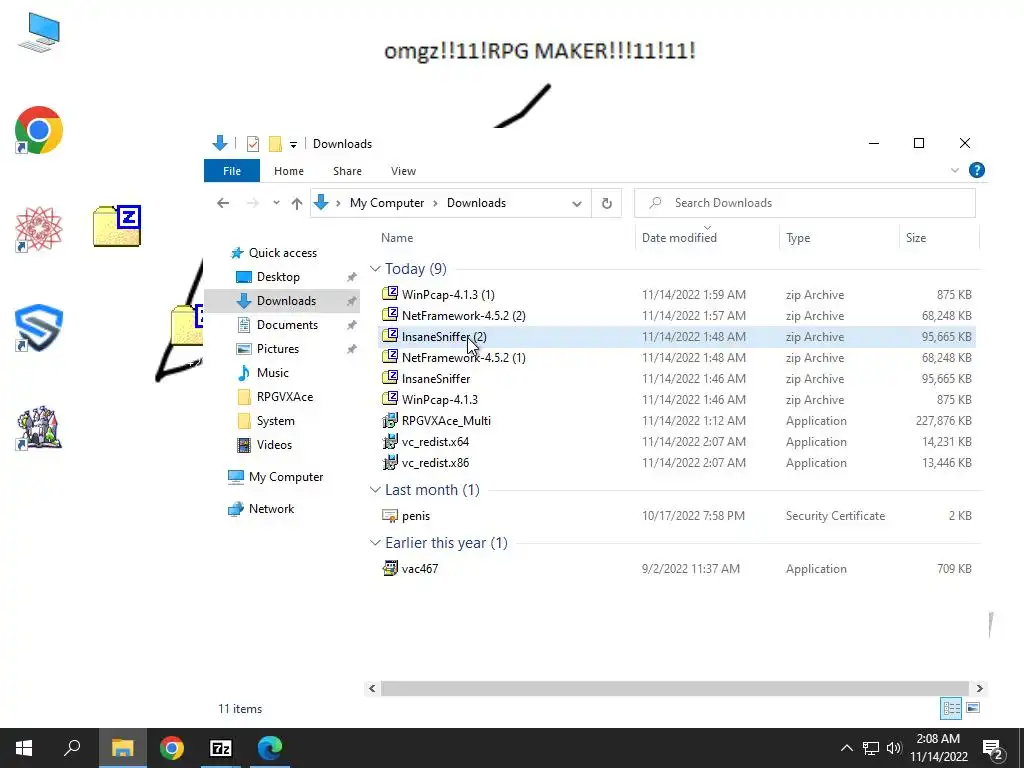Open System folder in navigation pane
Viewport: 1024px width, 768px height.
tap(275, 421)
